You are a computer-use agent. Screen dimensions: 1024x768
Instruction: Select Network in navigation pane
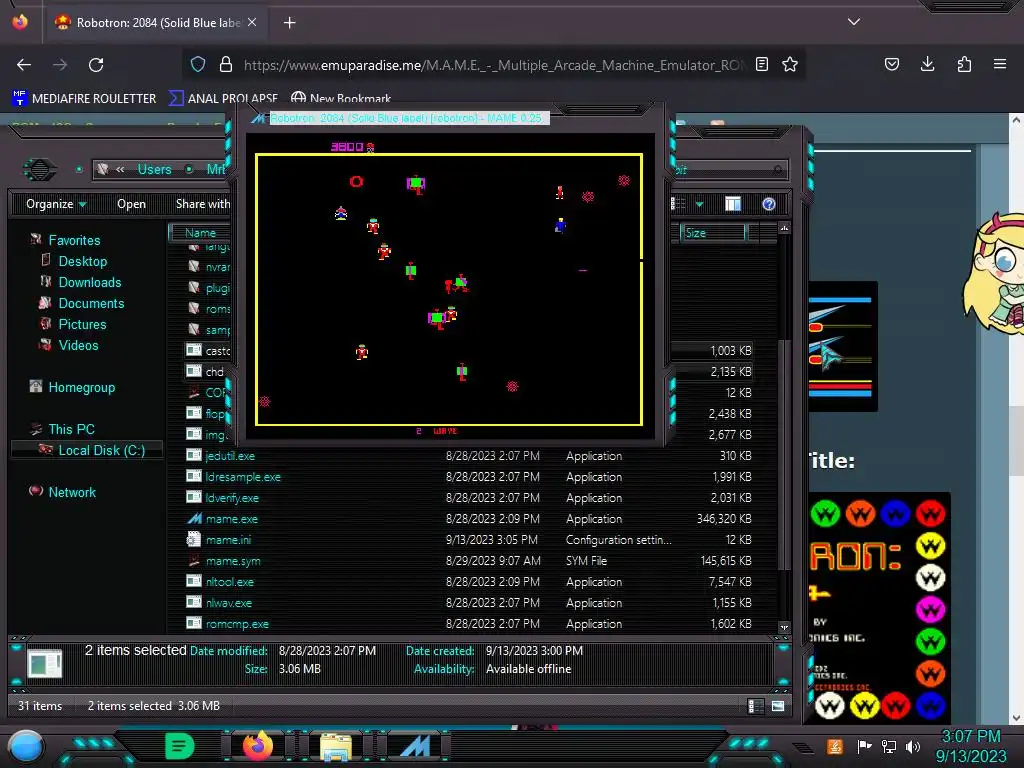click(x=71, y=492)
